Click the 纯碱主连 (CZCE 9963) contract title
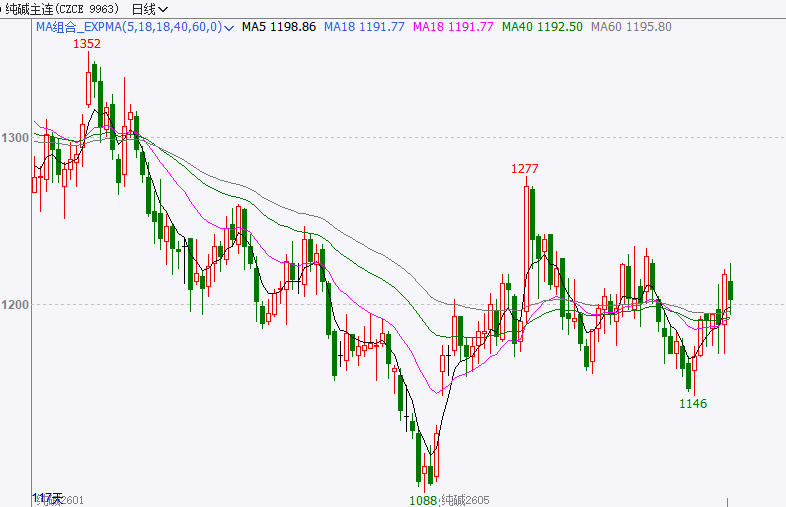 pyautogui.click(x=62, y=8)
